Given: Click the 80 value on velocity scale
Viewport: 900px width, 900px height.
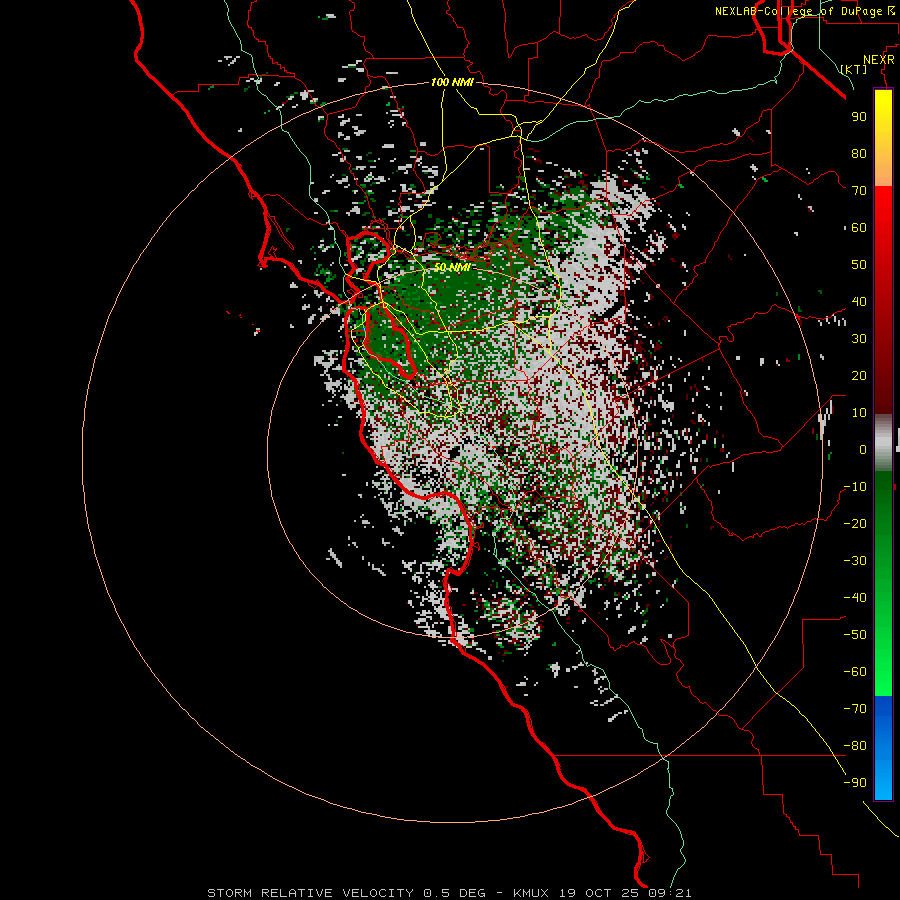Looking at the screenshot, I should [x=859, y=153].
